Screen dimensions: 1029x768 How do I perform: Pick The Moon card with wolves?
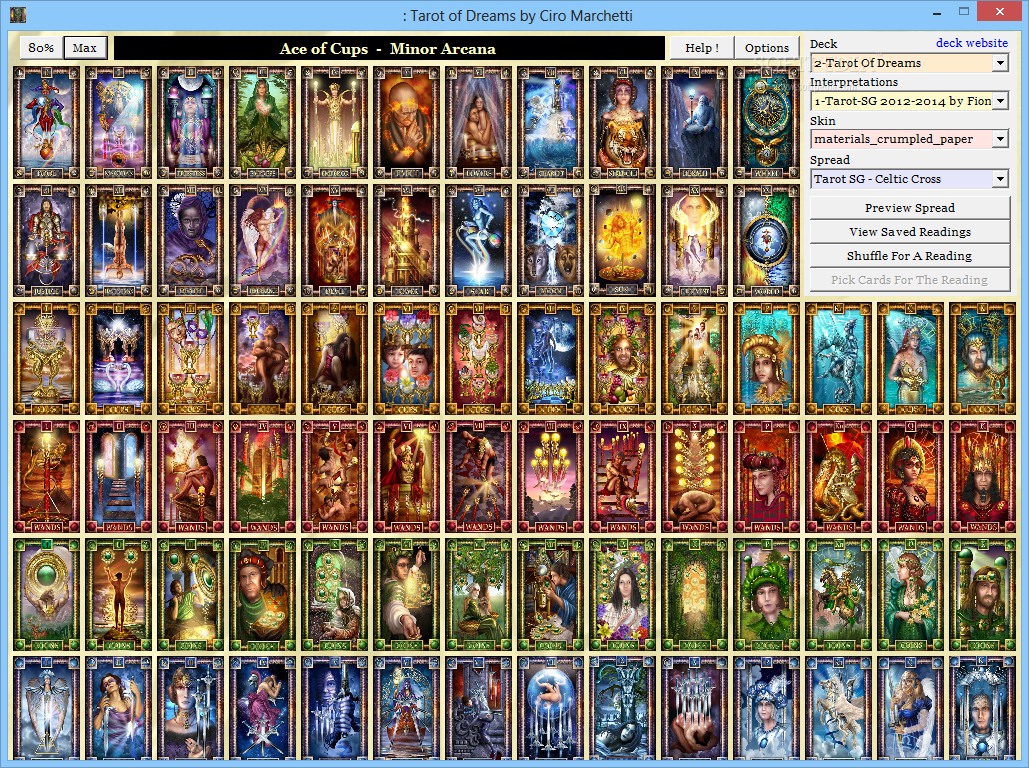click(551, 240)
